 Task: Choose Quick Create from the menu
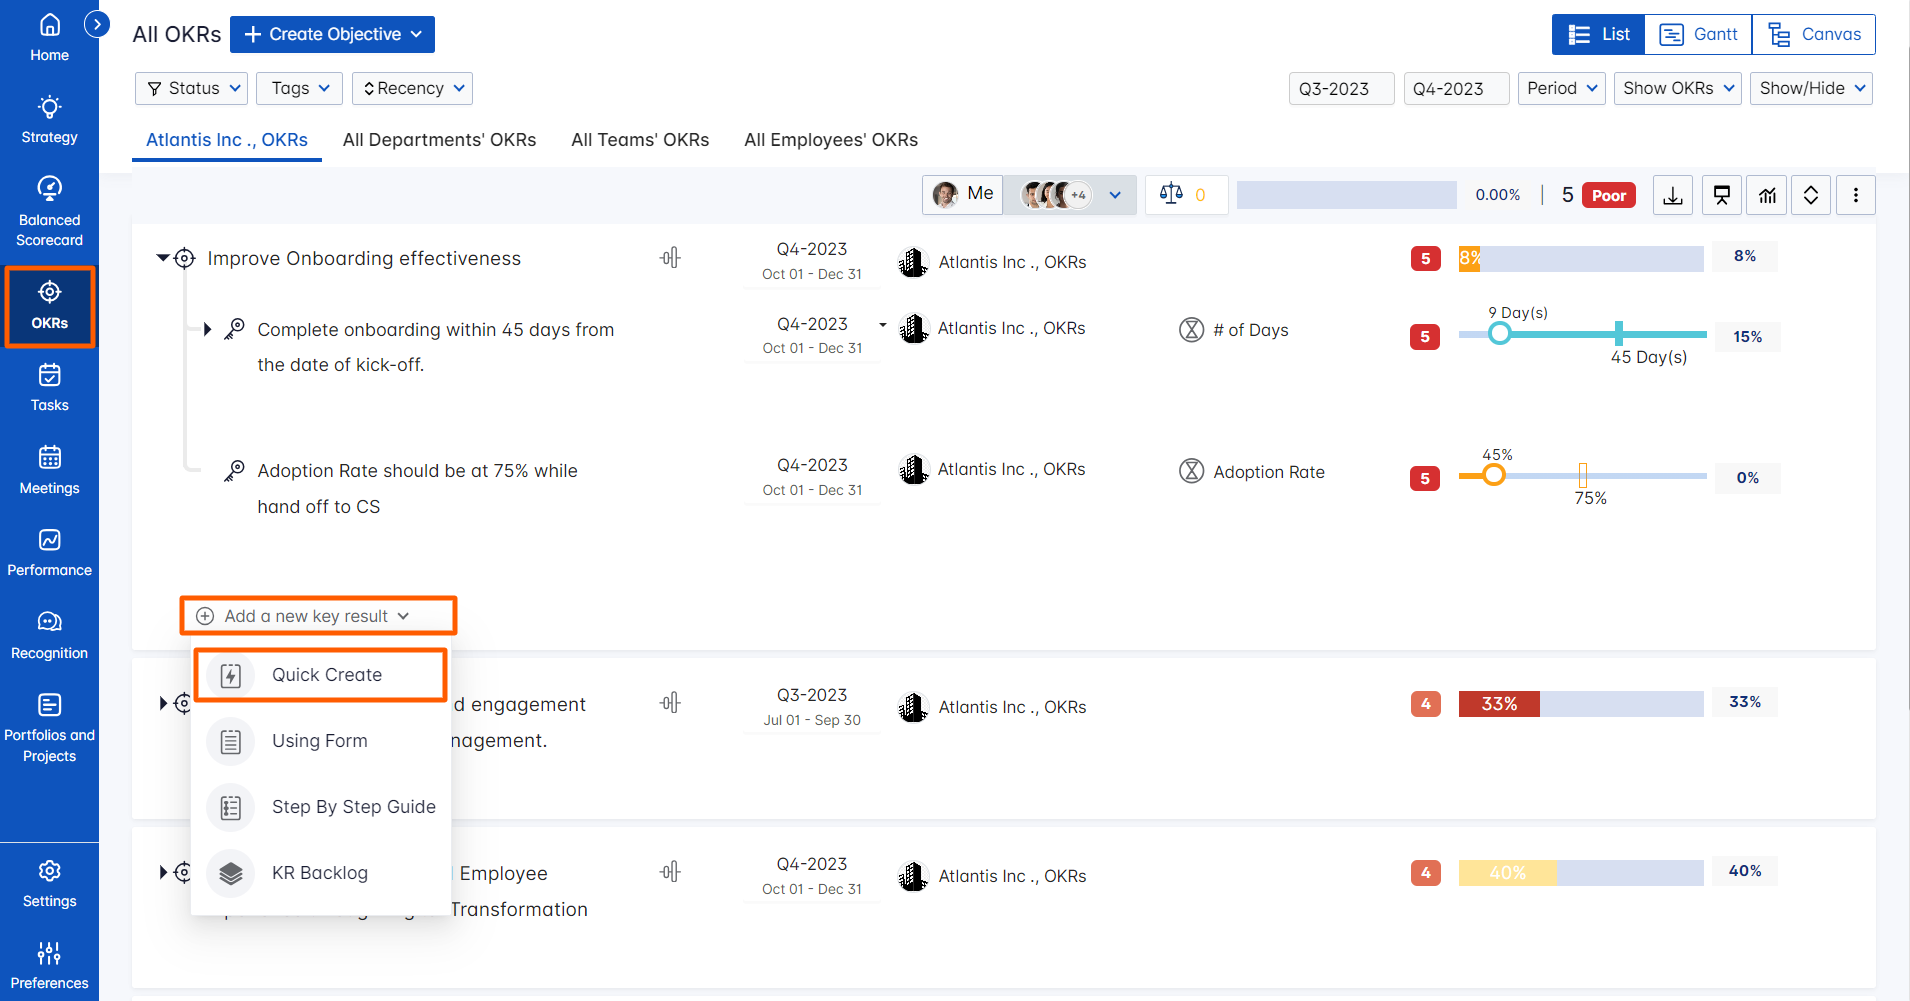click(320, 674)
